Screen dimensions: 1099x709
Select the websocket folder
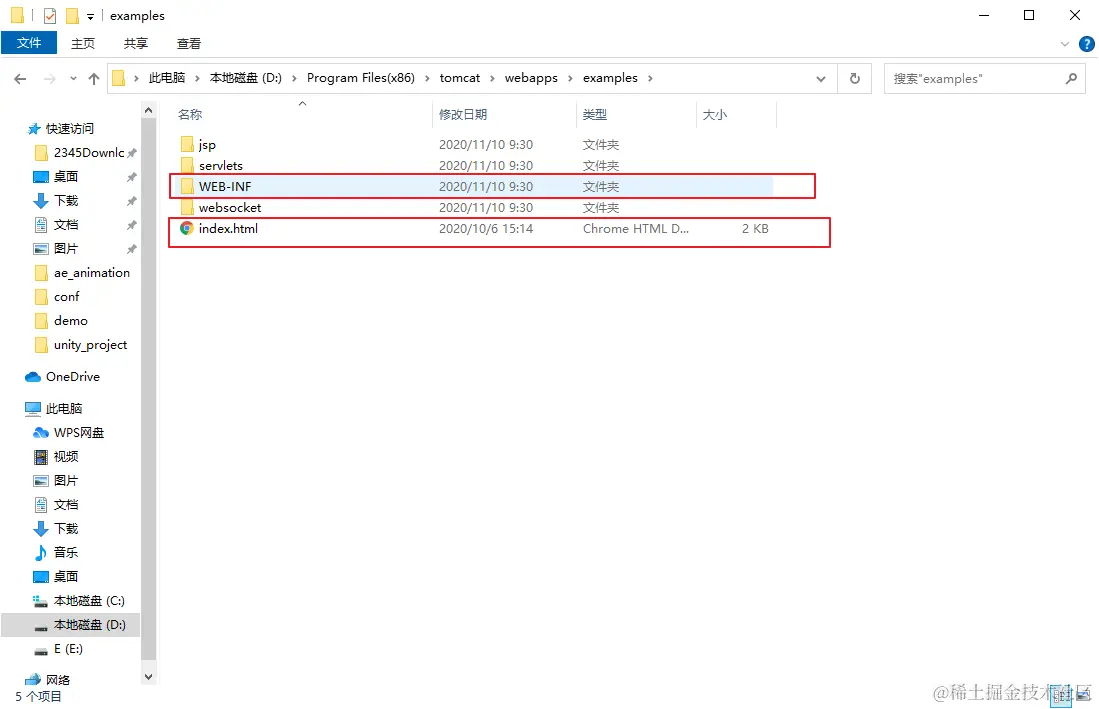pos(230,207)
